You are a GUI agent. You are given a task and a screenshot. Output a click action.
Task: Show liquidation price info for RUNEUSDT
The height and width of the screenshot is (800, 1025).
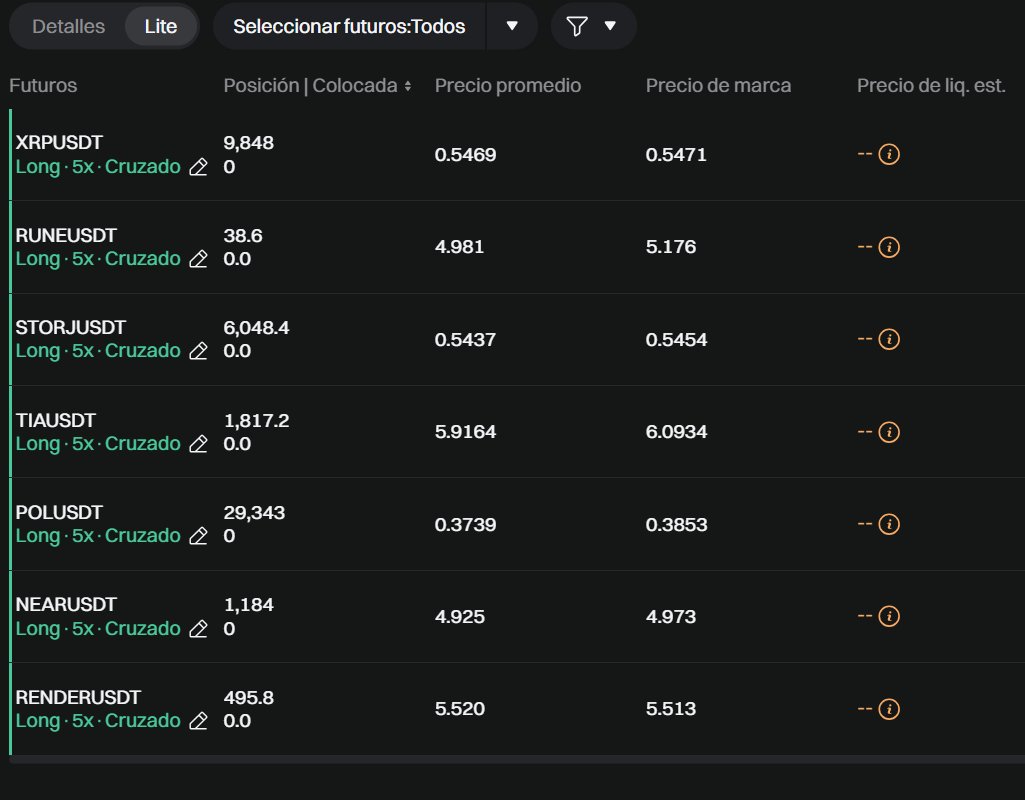click(x=889, y=247)
